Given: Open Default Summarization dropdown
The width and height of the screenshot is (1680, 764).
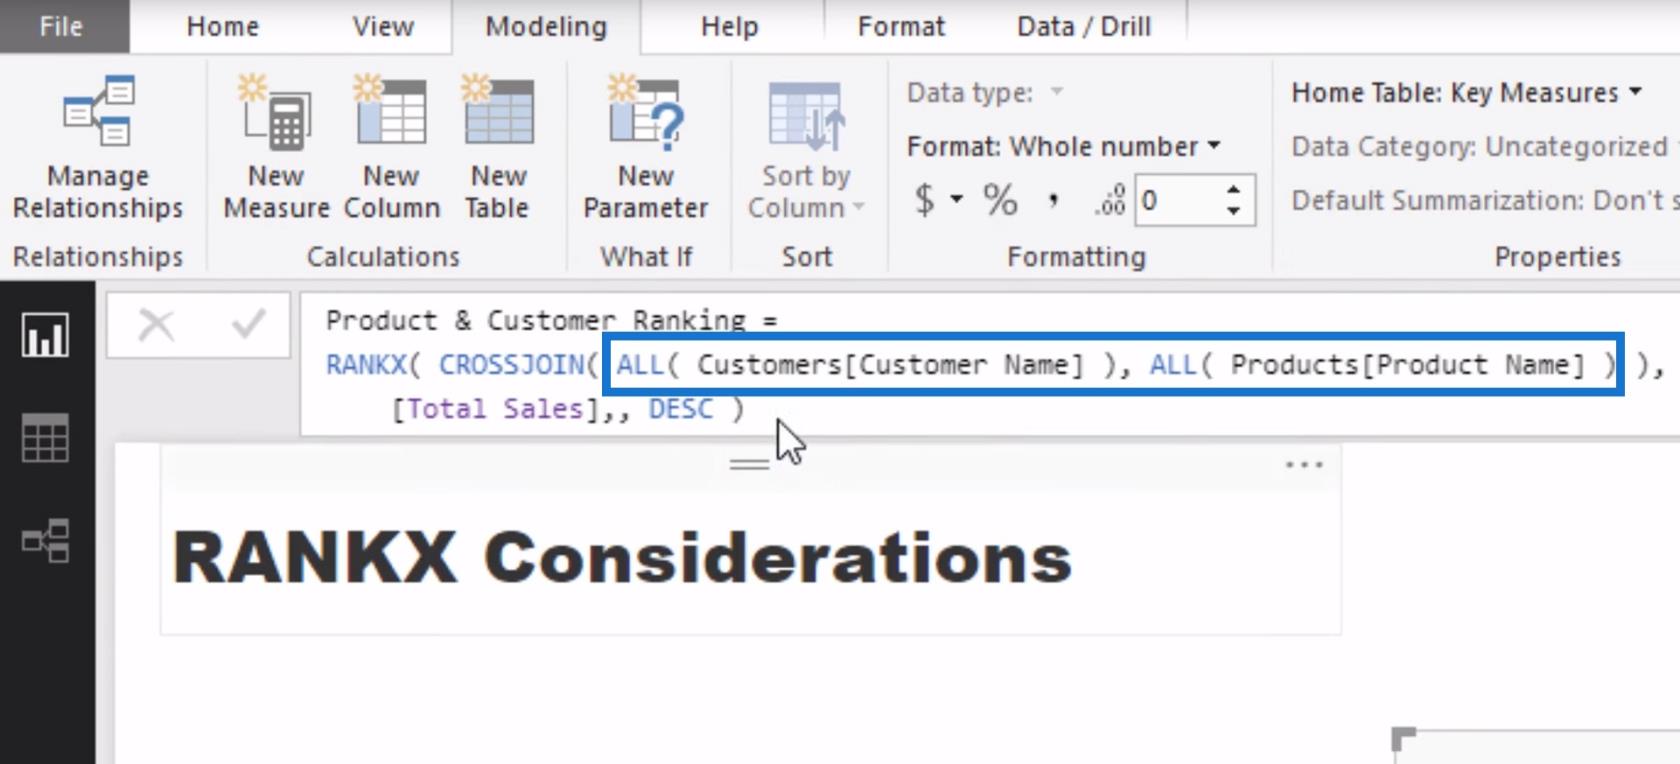Looking at the screenshot, I should 1484,200.
